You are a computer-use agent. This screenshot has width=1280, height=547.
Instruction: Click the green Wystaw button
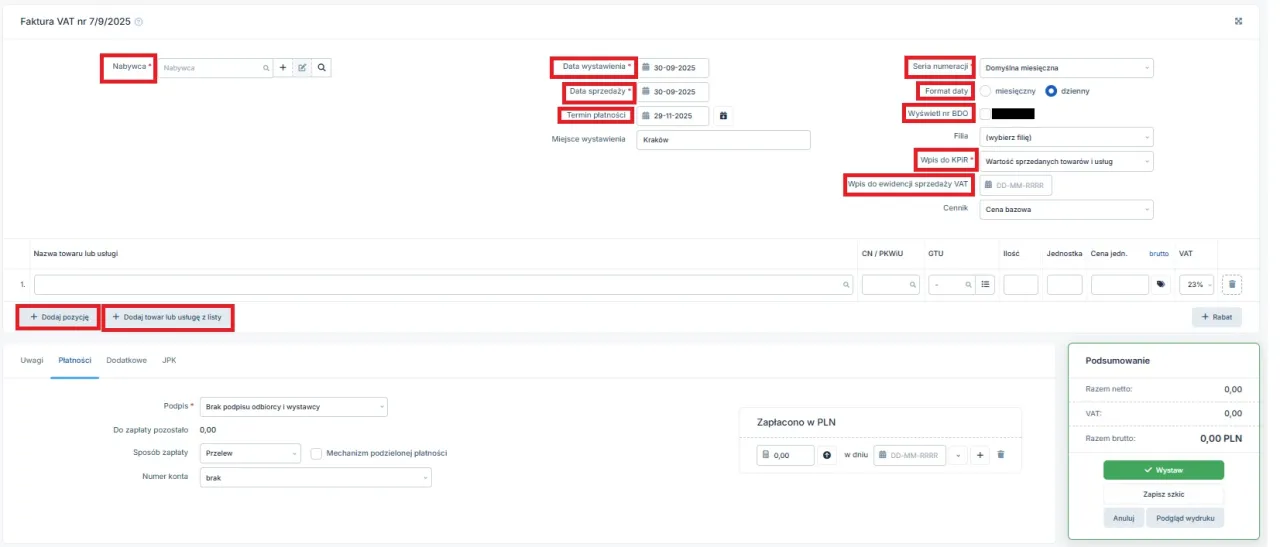[x=1163, y=470]
